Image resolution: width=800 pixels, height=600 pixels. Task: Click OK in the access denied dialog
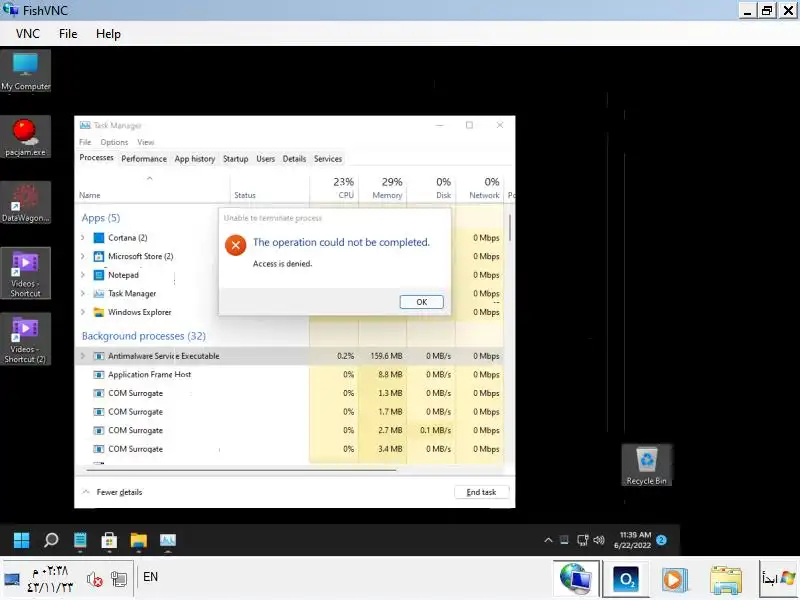421,302
